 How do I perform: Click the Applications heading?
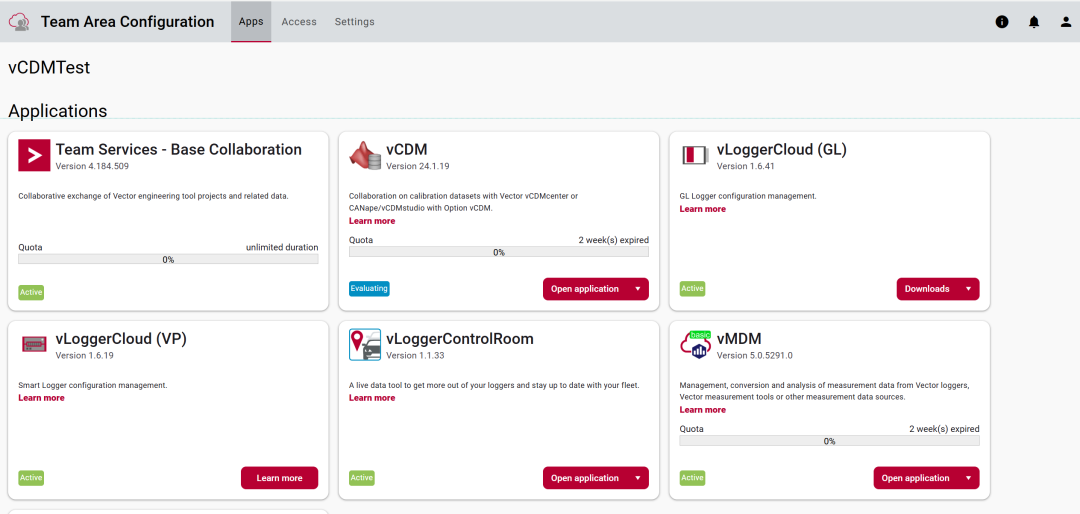(58, 111)
